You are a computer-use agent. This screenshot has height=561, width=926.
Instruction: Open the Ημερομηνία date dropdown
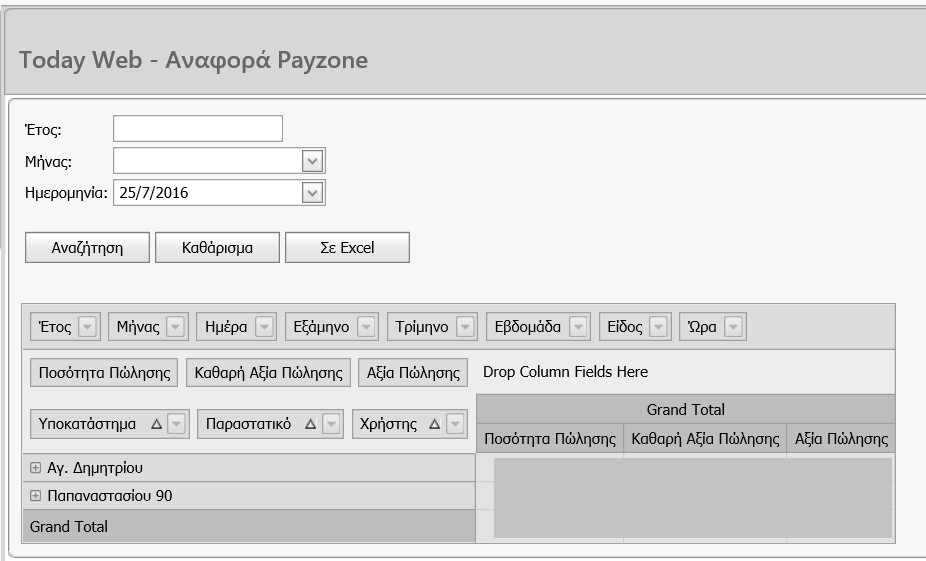[312, 193]
